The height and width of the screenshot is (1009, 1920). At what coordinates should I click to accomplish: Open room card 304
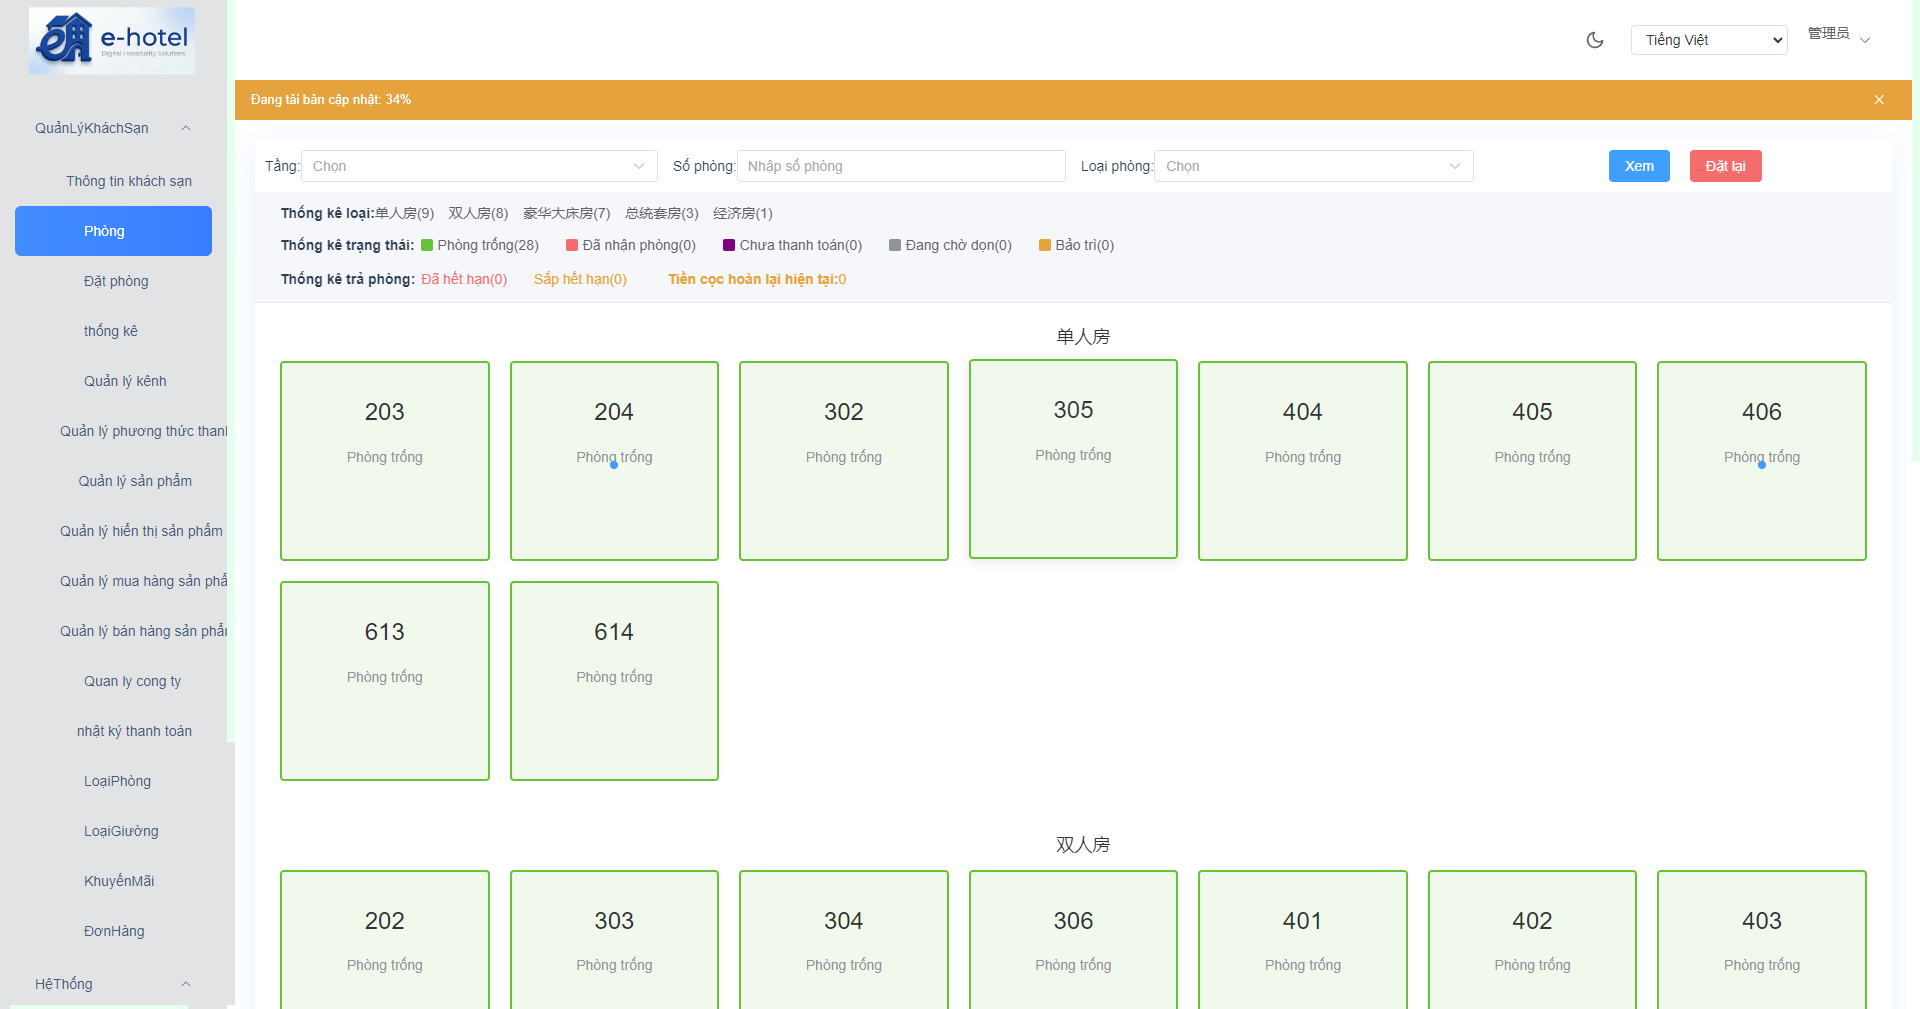tap(844, 940)
